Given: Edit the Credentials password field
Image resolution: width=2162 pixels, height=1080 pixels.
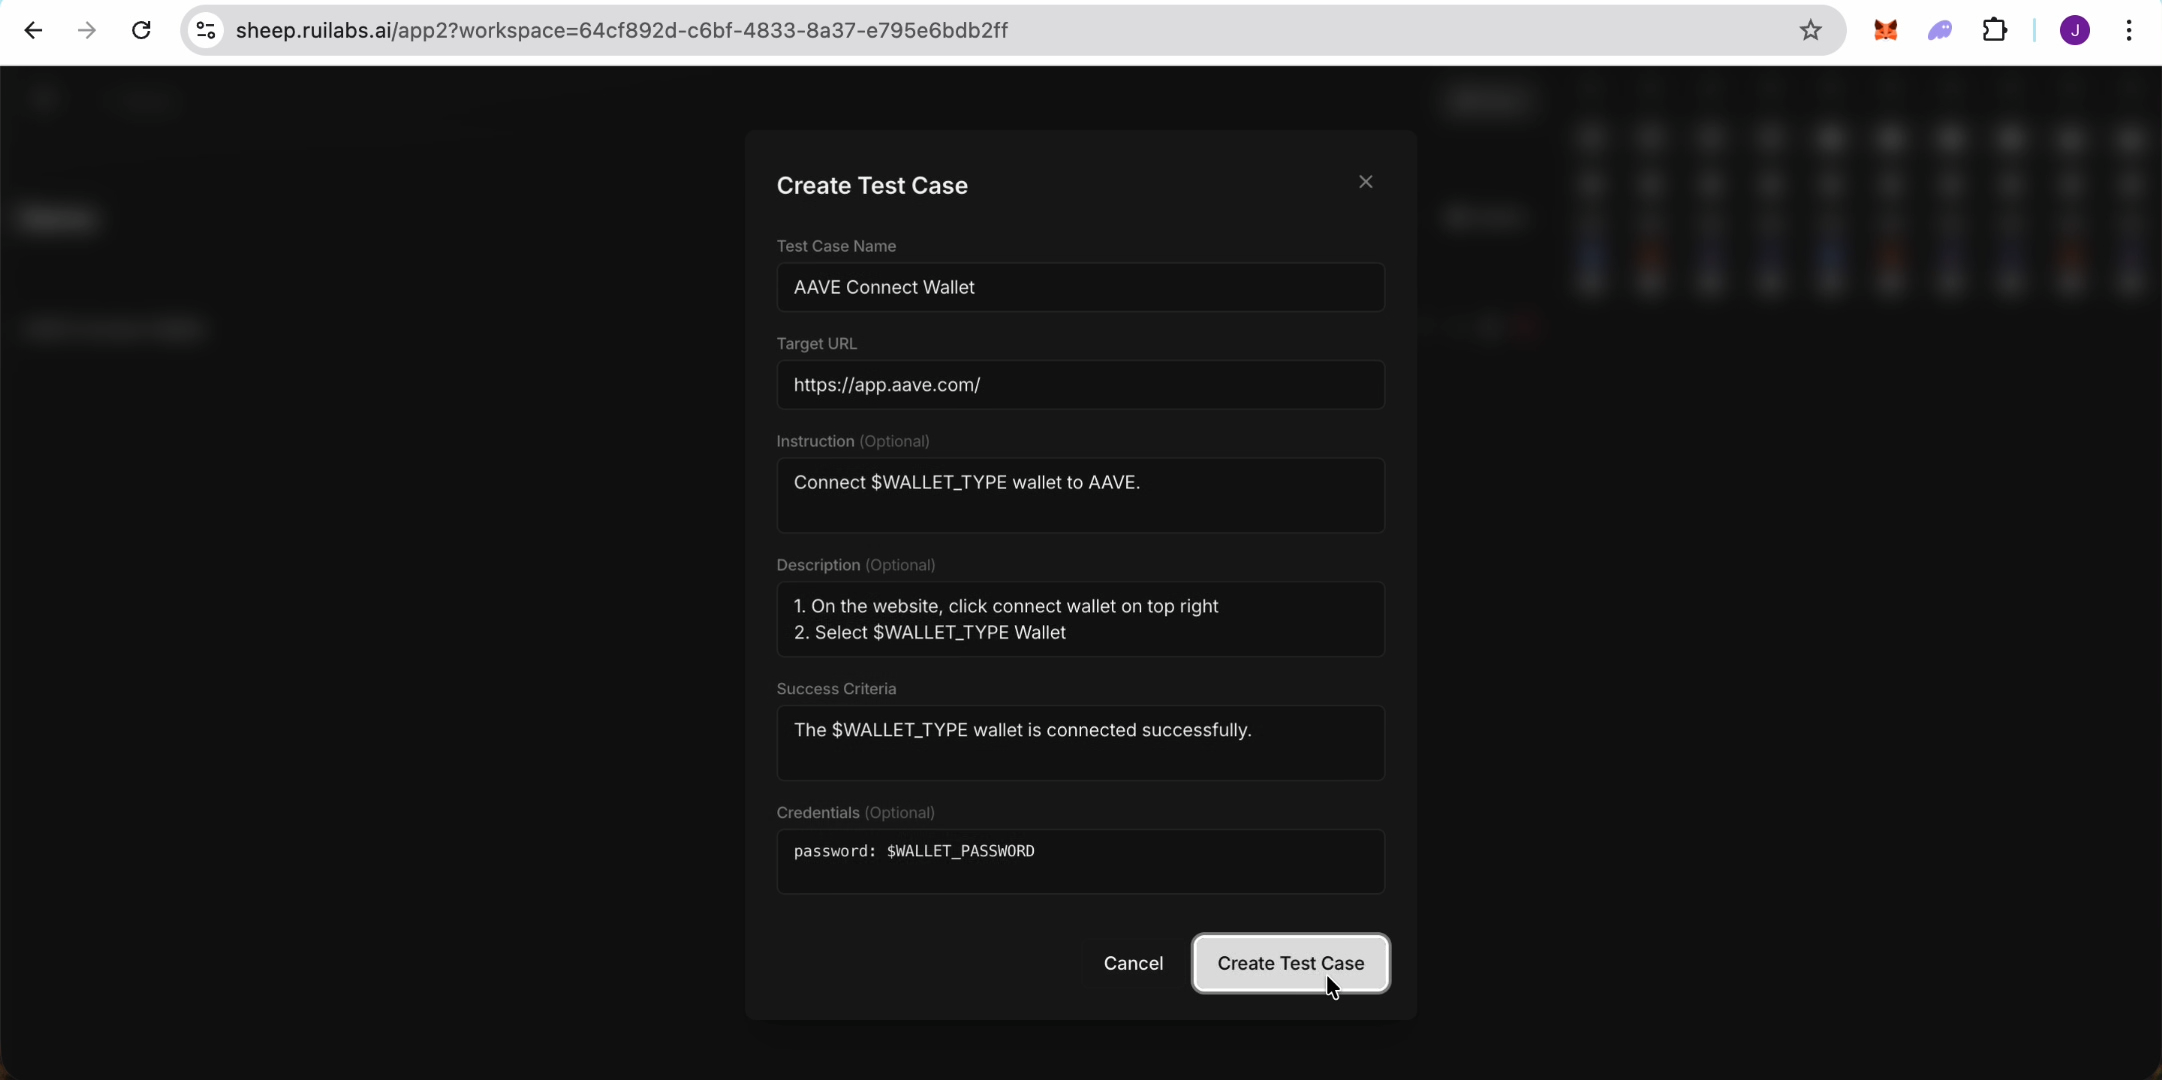Looking at the screenshot, I should click(1079, 860).
